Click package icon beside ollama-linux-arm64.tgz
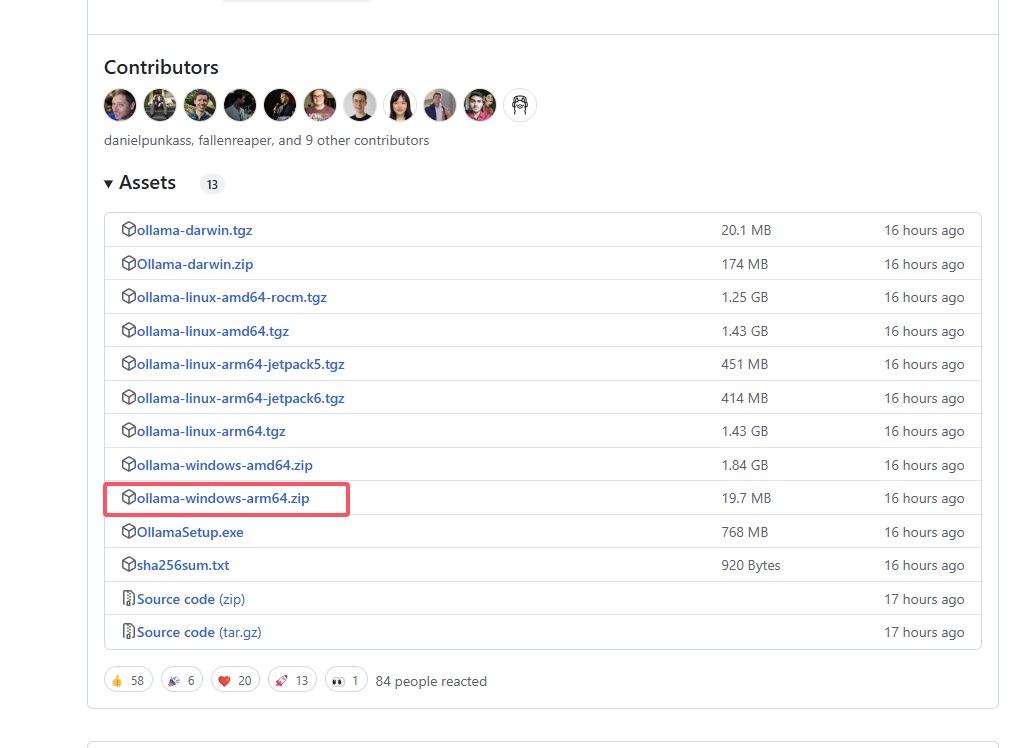This screenshot has width=1026, height=748. (x=128, y=430)
